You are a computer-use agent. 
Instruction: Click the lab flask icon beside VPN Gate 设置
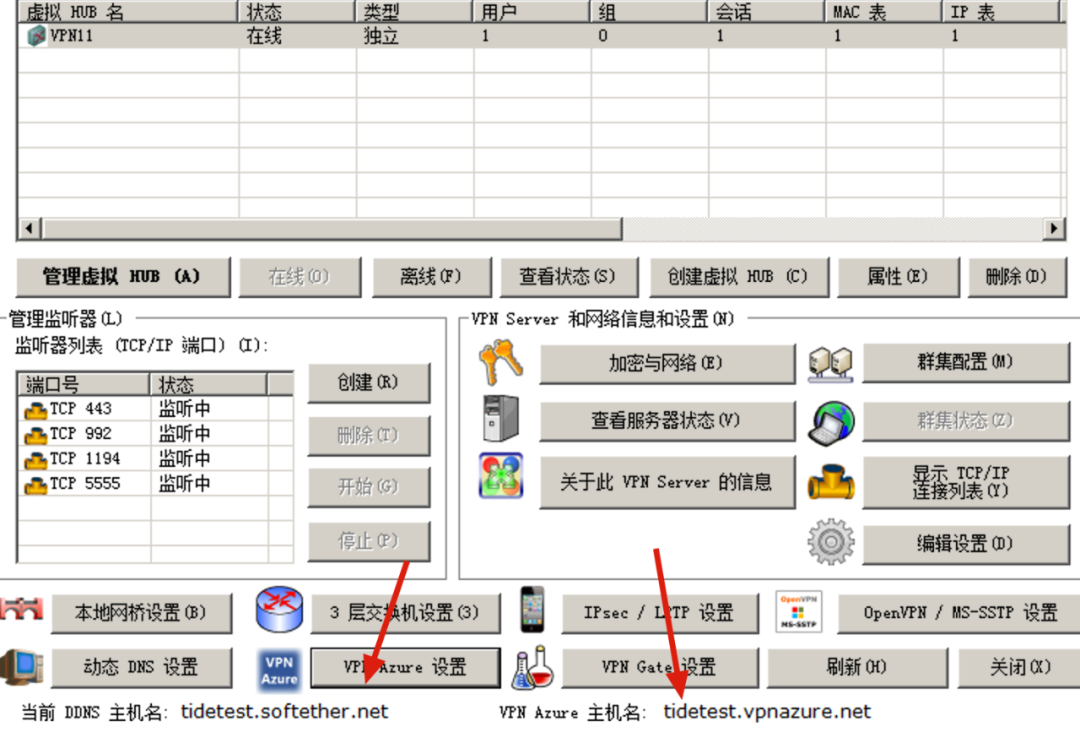tap(532, 667)
